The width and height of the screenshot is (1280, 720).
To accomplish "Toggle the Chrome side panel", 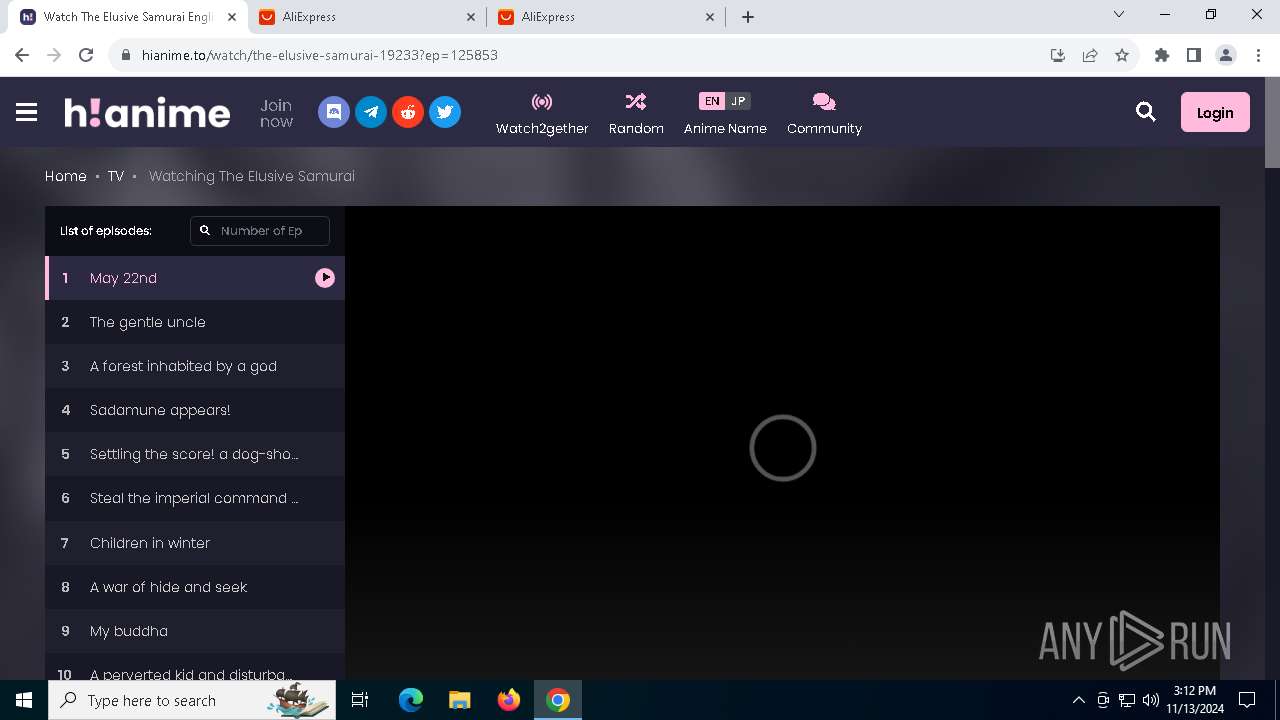I will 1194,55.
